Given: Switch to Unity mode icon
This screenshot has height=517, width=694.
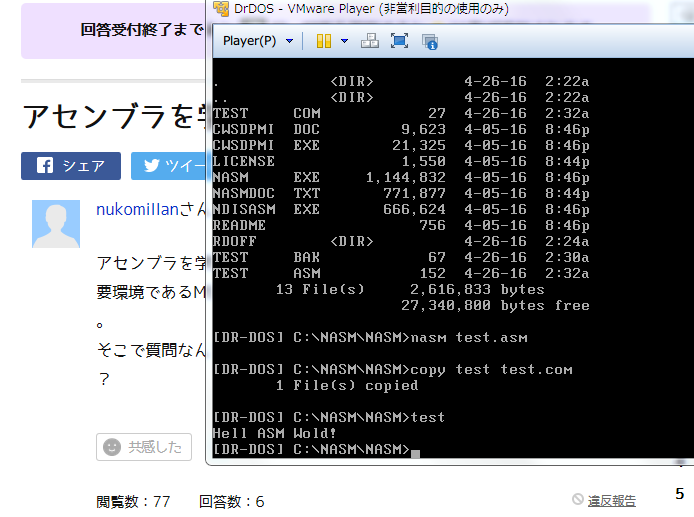Looking at the screenshot, I should (429, 42).
